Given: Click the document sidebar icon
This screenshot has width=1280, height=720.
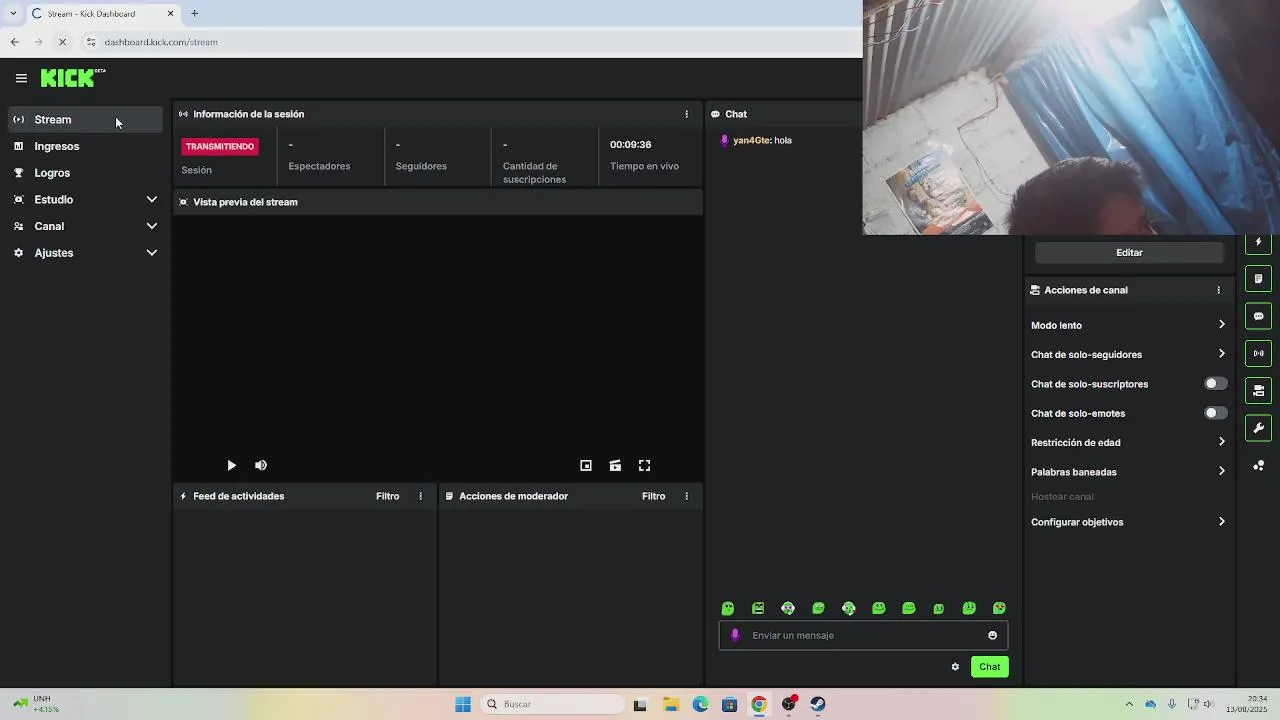Looking at the screenshot, I should (1258, 279).
